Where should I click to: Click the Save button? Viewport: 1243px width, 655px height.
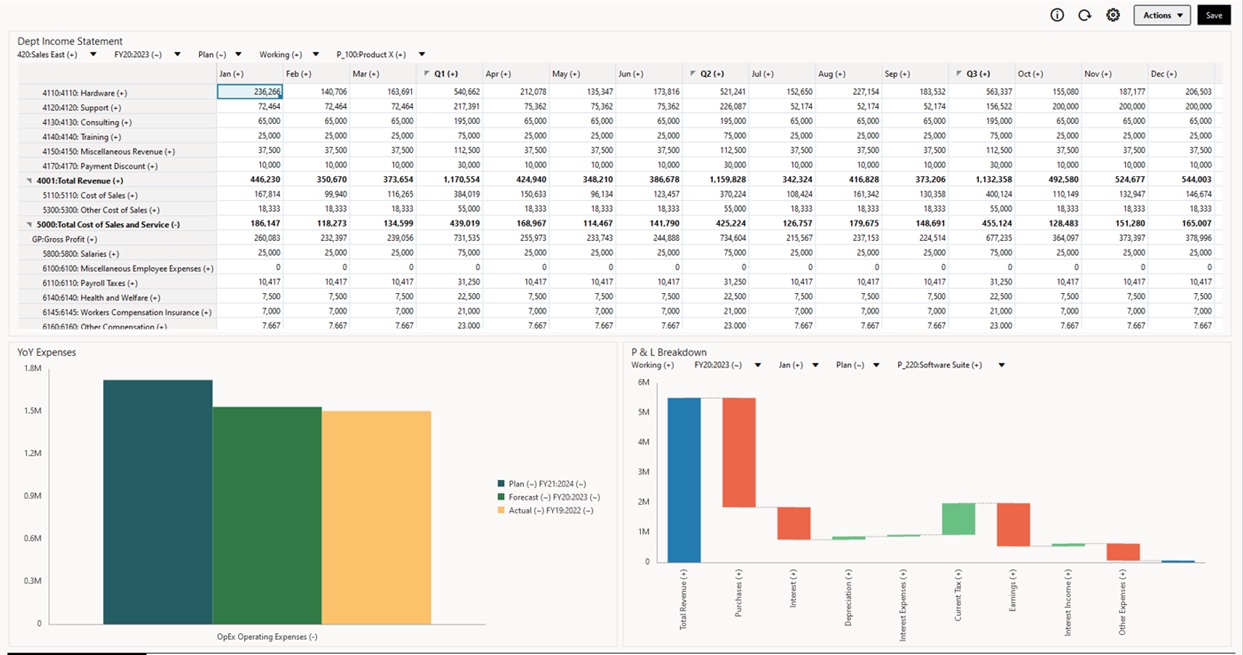click(x=1213, y=15)
